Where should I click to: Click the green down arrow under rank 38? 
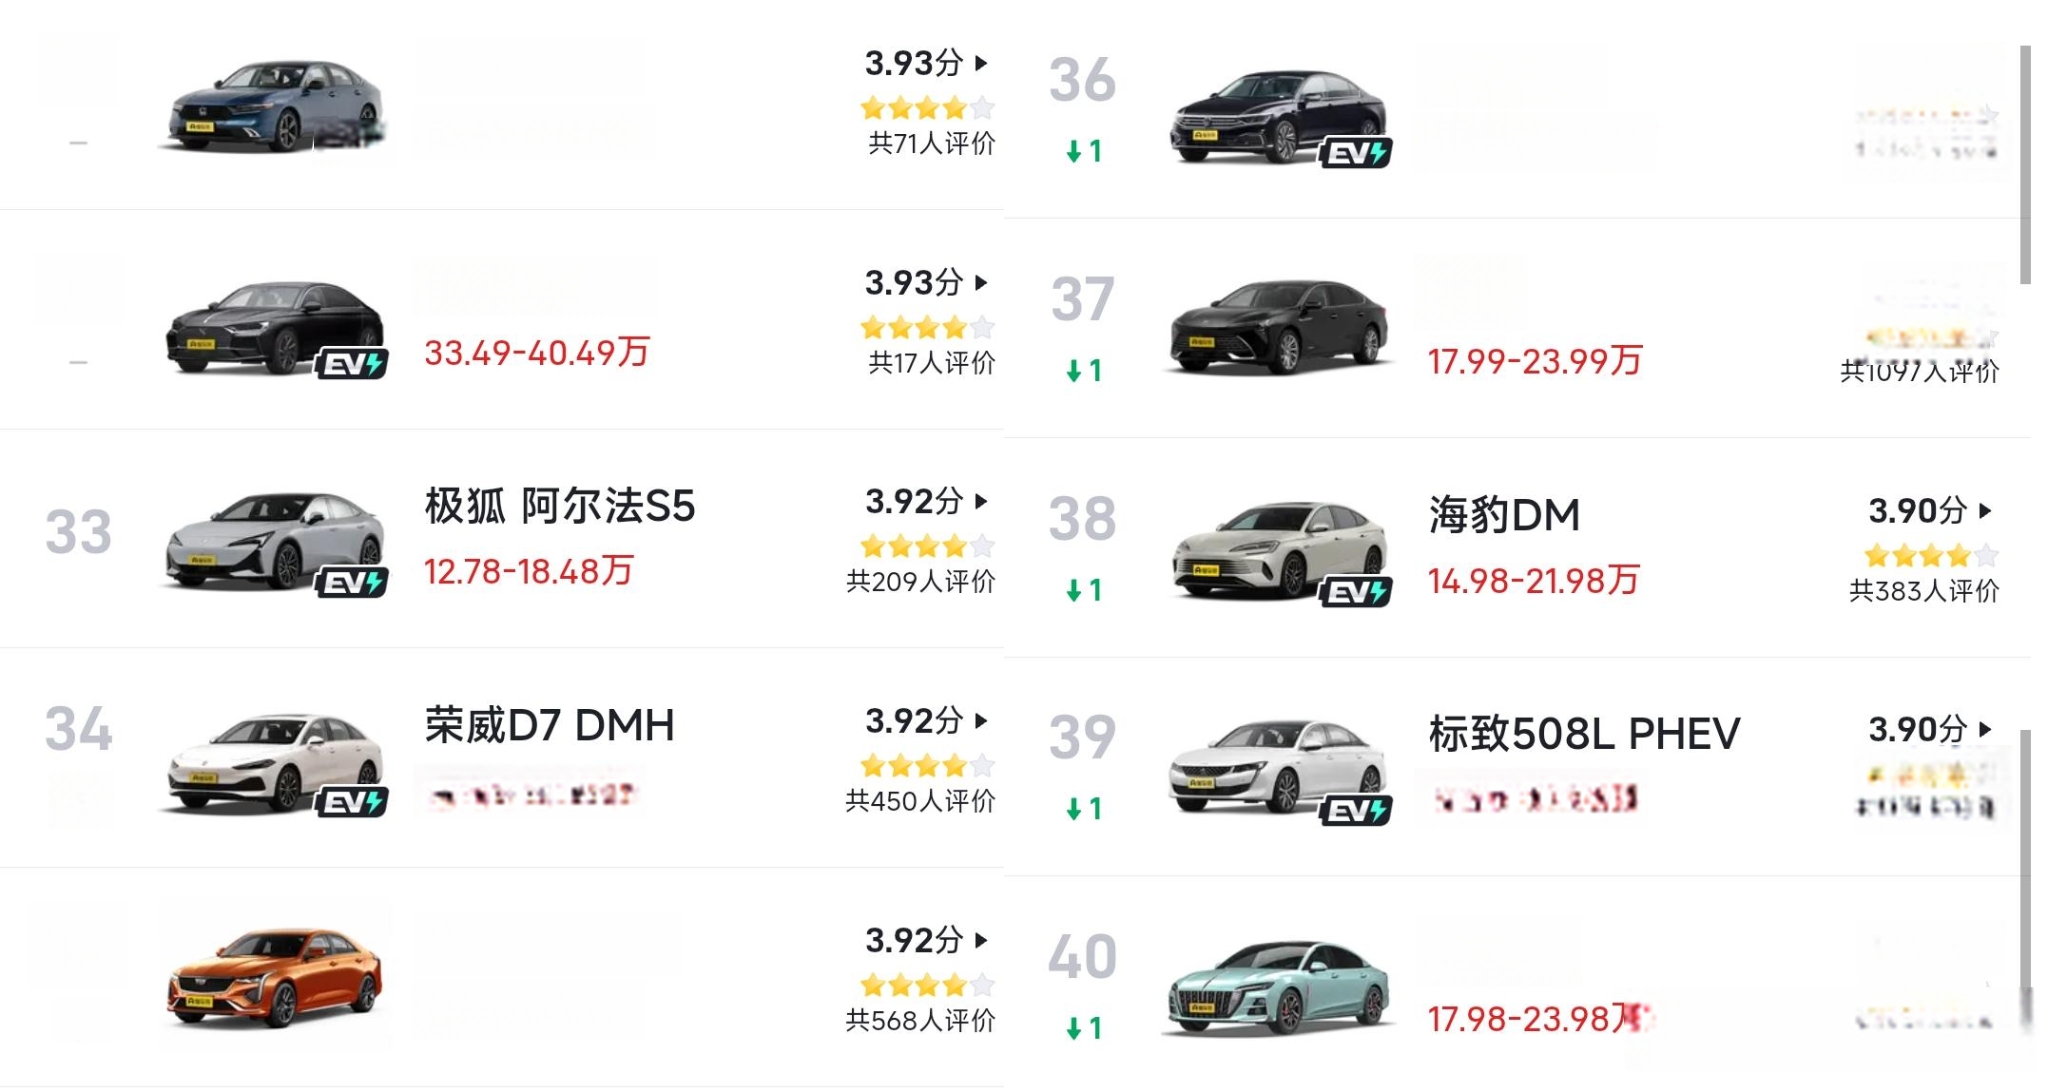(1074, 591)
